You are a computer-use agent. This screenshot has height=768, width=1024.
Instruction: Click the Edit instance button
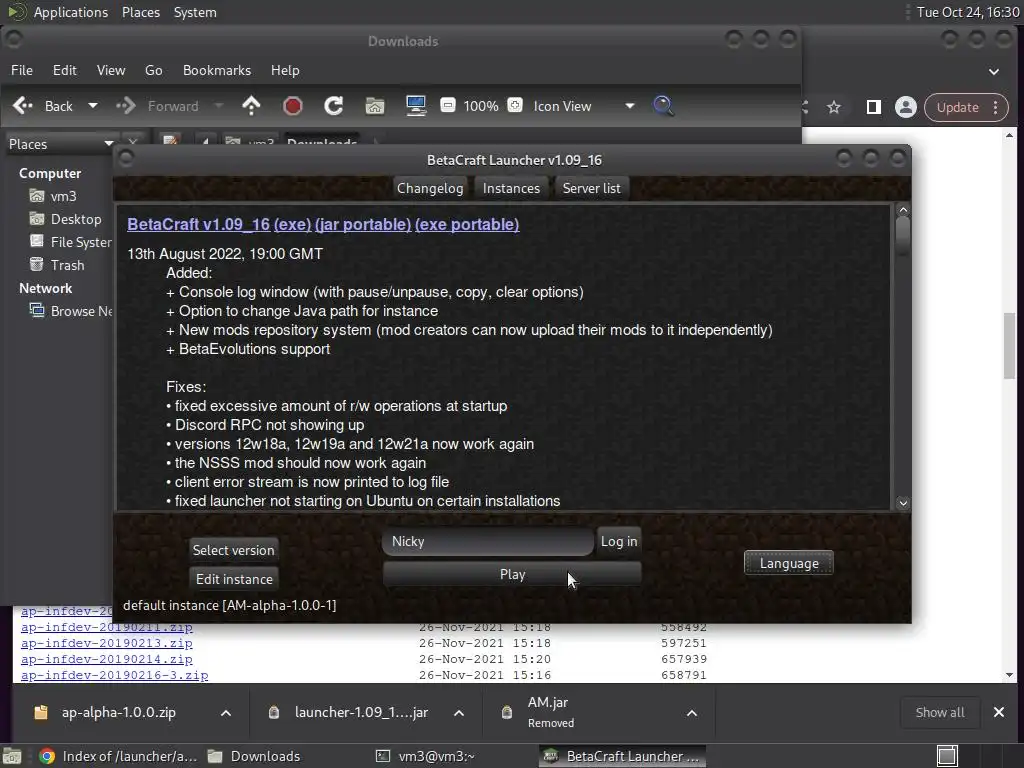pos(234,579)
